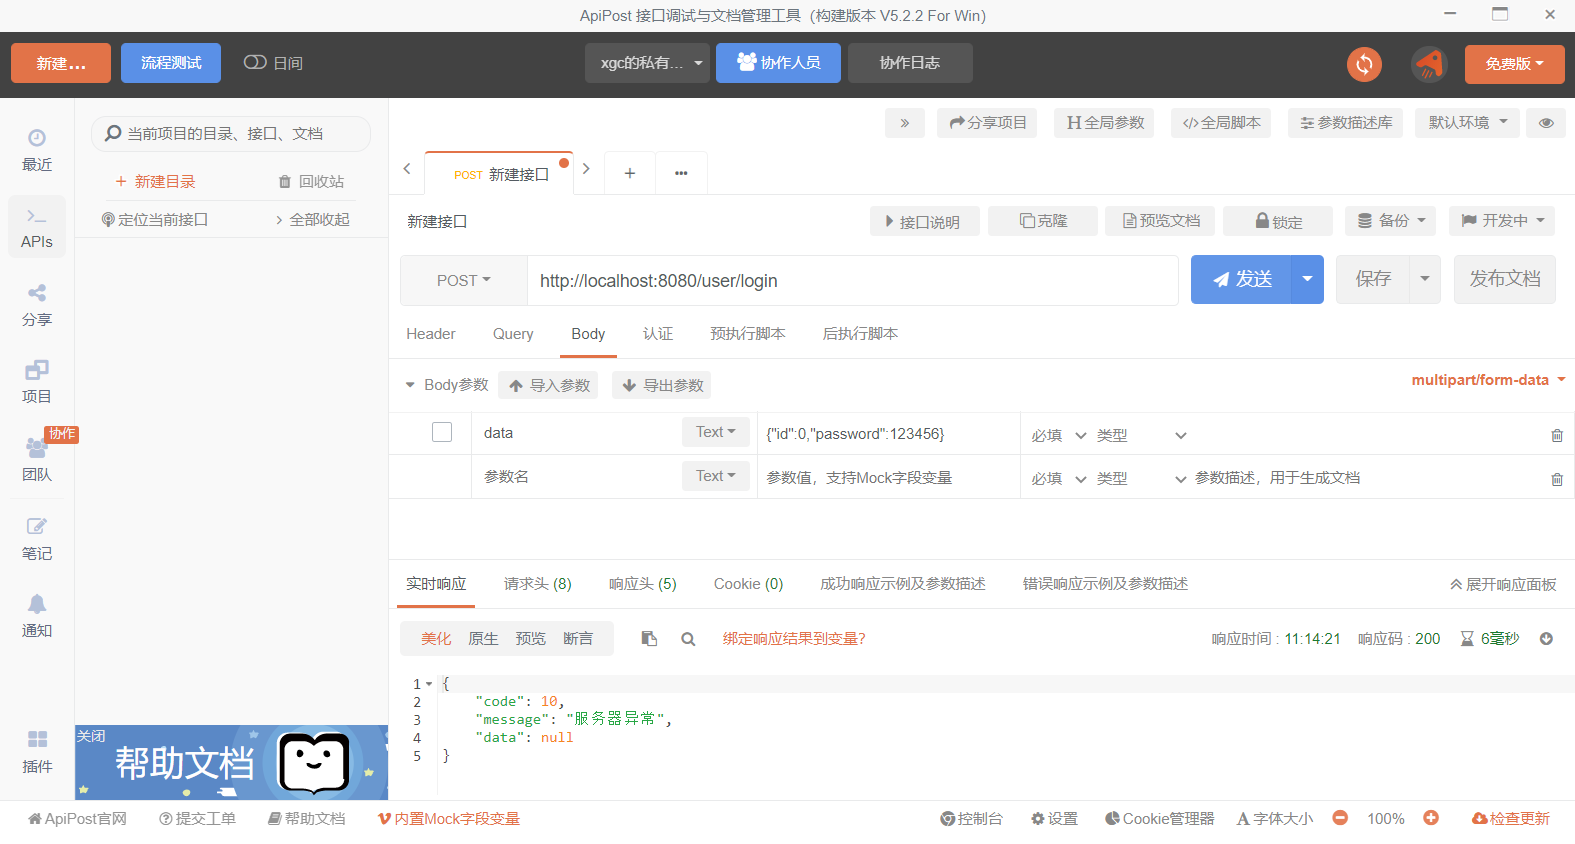Image resolution: width=1575 pixels, height=844 pixels.
Task: Open the Text dropdown in 参数名 row
Action: point(716,476)
